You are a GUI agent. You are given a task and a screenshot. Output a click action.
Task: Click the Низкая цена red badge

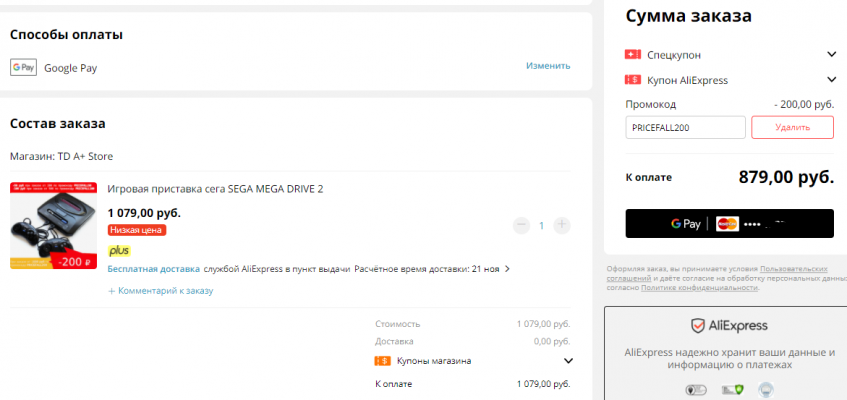pos(137,230)
